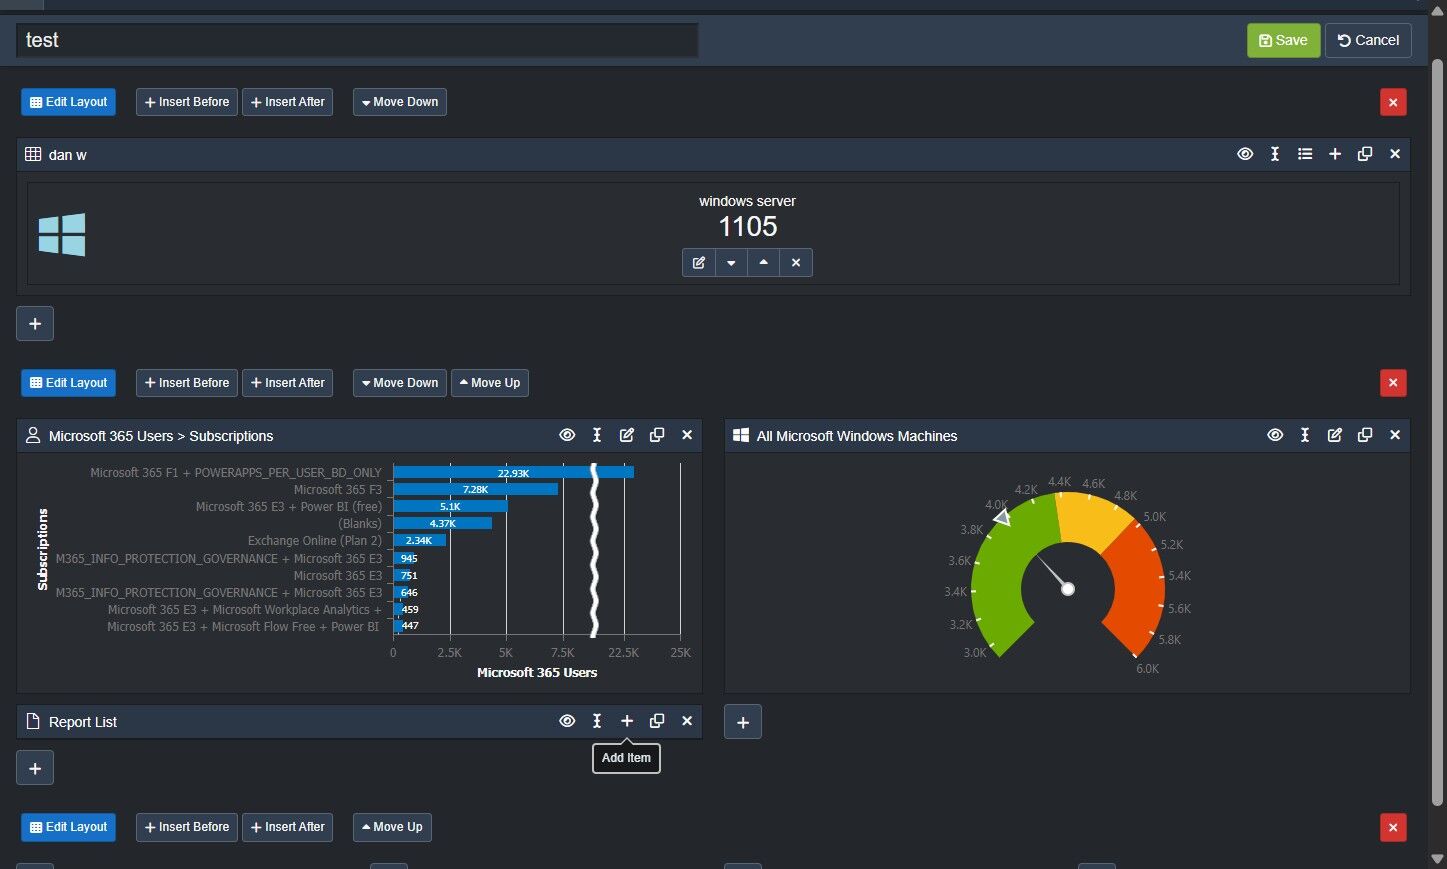This screenshot has height=869, width=1447.
Task: Click Insert Before in the first row toolbar
Action: pyautogui.click(x=187, y=102)
